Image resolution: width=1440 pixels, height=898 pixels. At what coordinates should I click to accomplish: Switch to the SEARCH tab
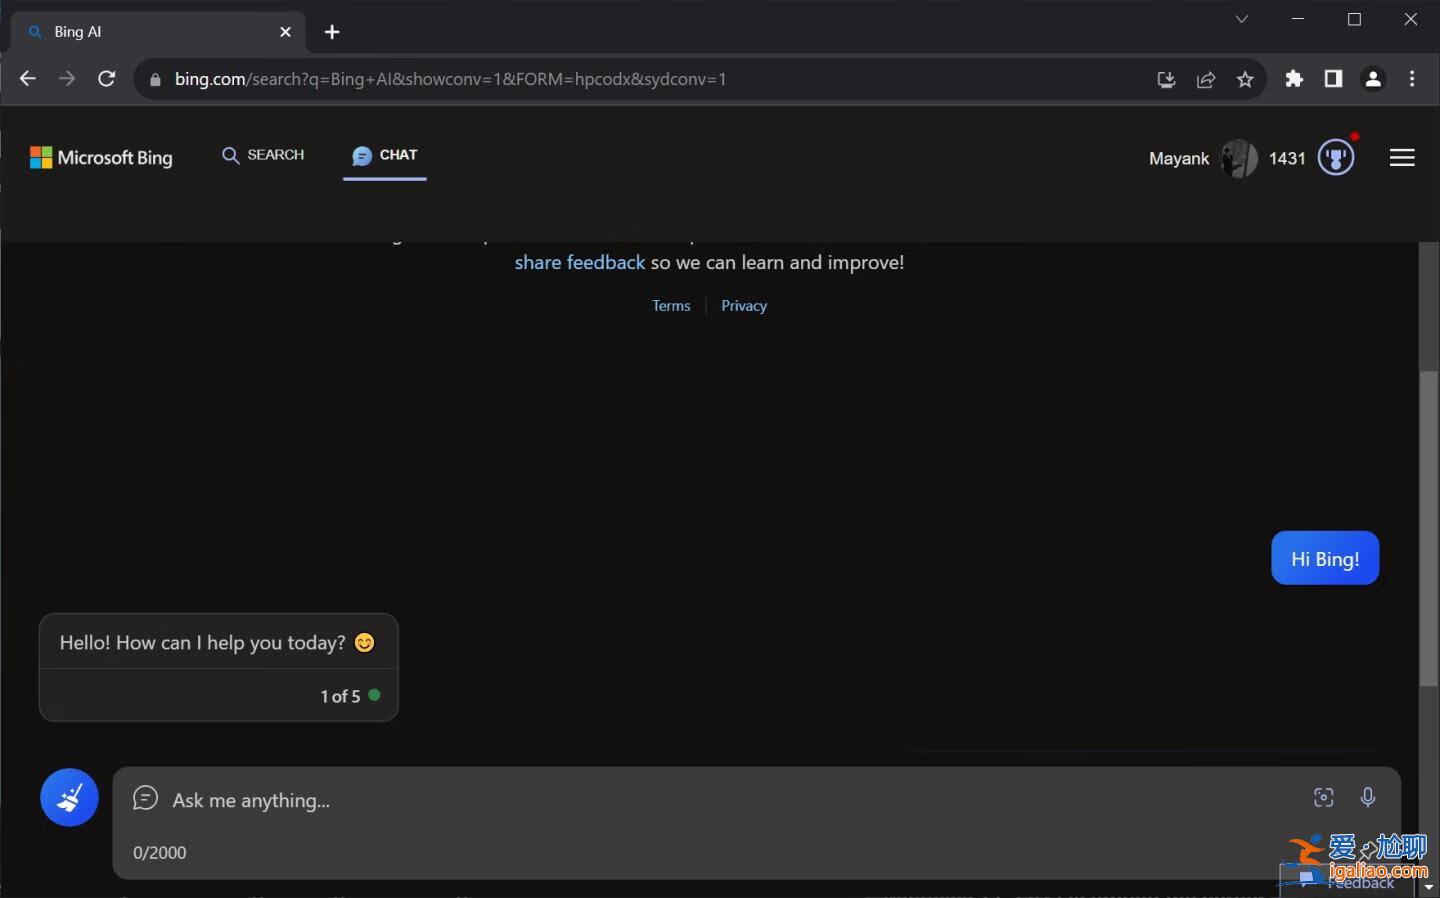[263, 155]
